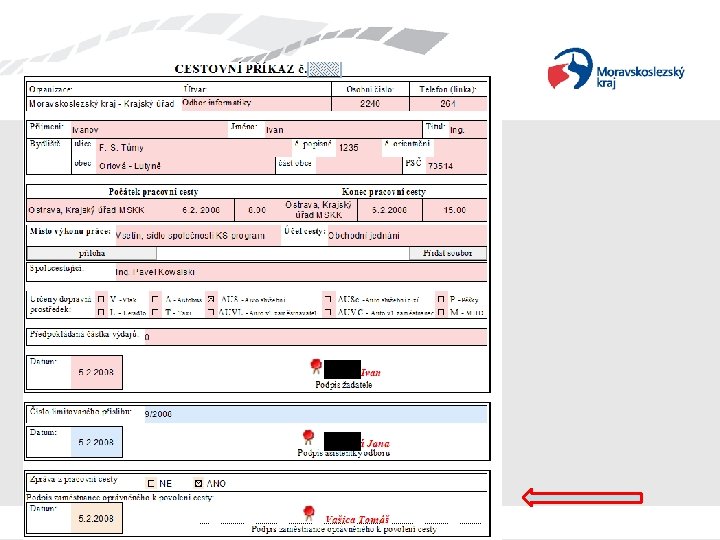Uncheck ANO for Zpráva z pracovní cesty
This screenshot has width=720, height=540.
click(198, 484)
